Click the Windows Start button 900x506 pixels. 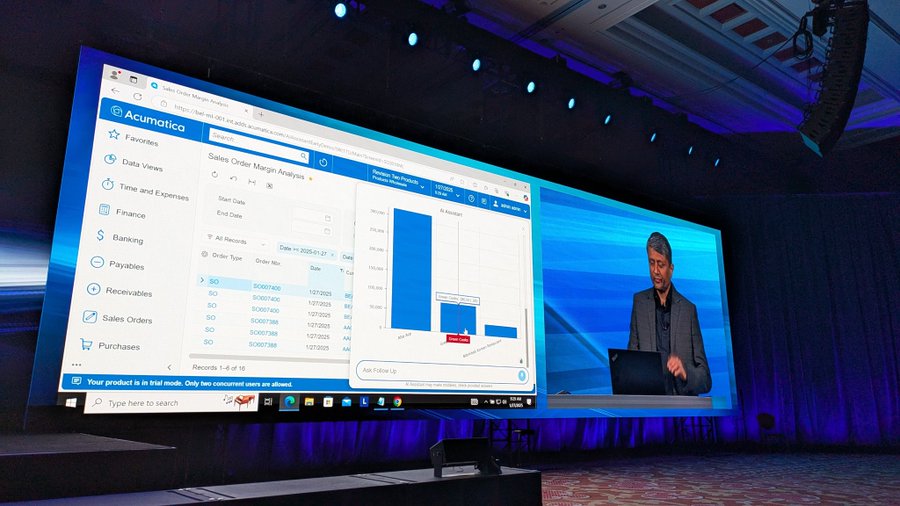[71, 401]
